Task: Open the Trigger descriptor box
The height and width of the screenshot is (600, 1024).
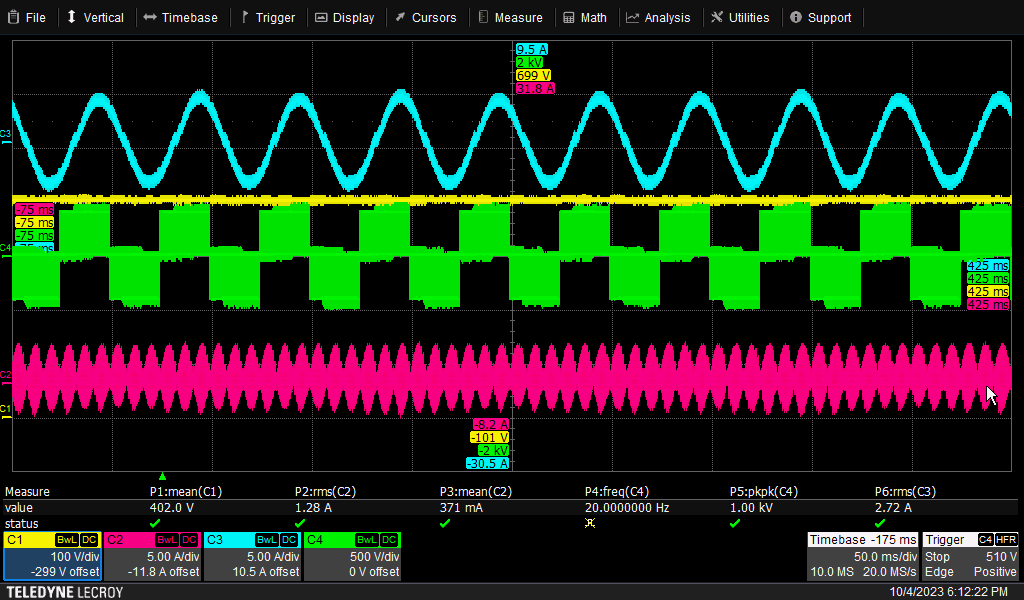Action: tap(970, 556)
